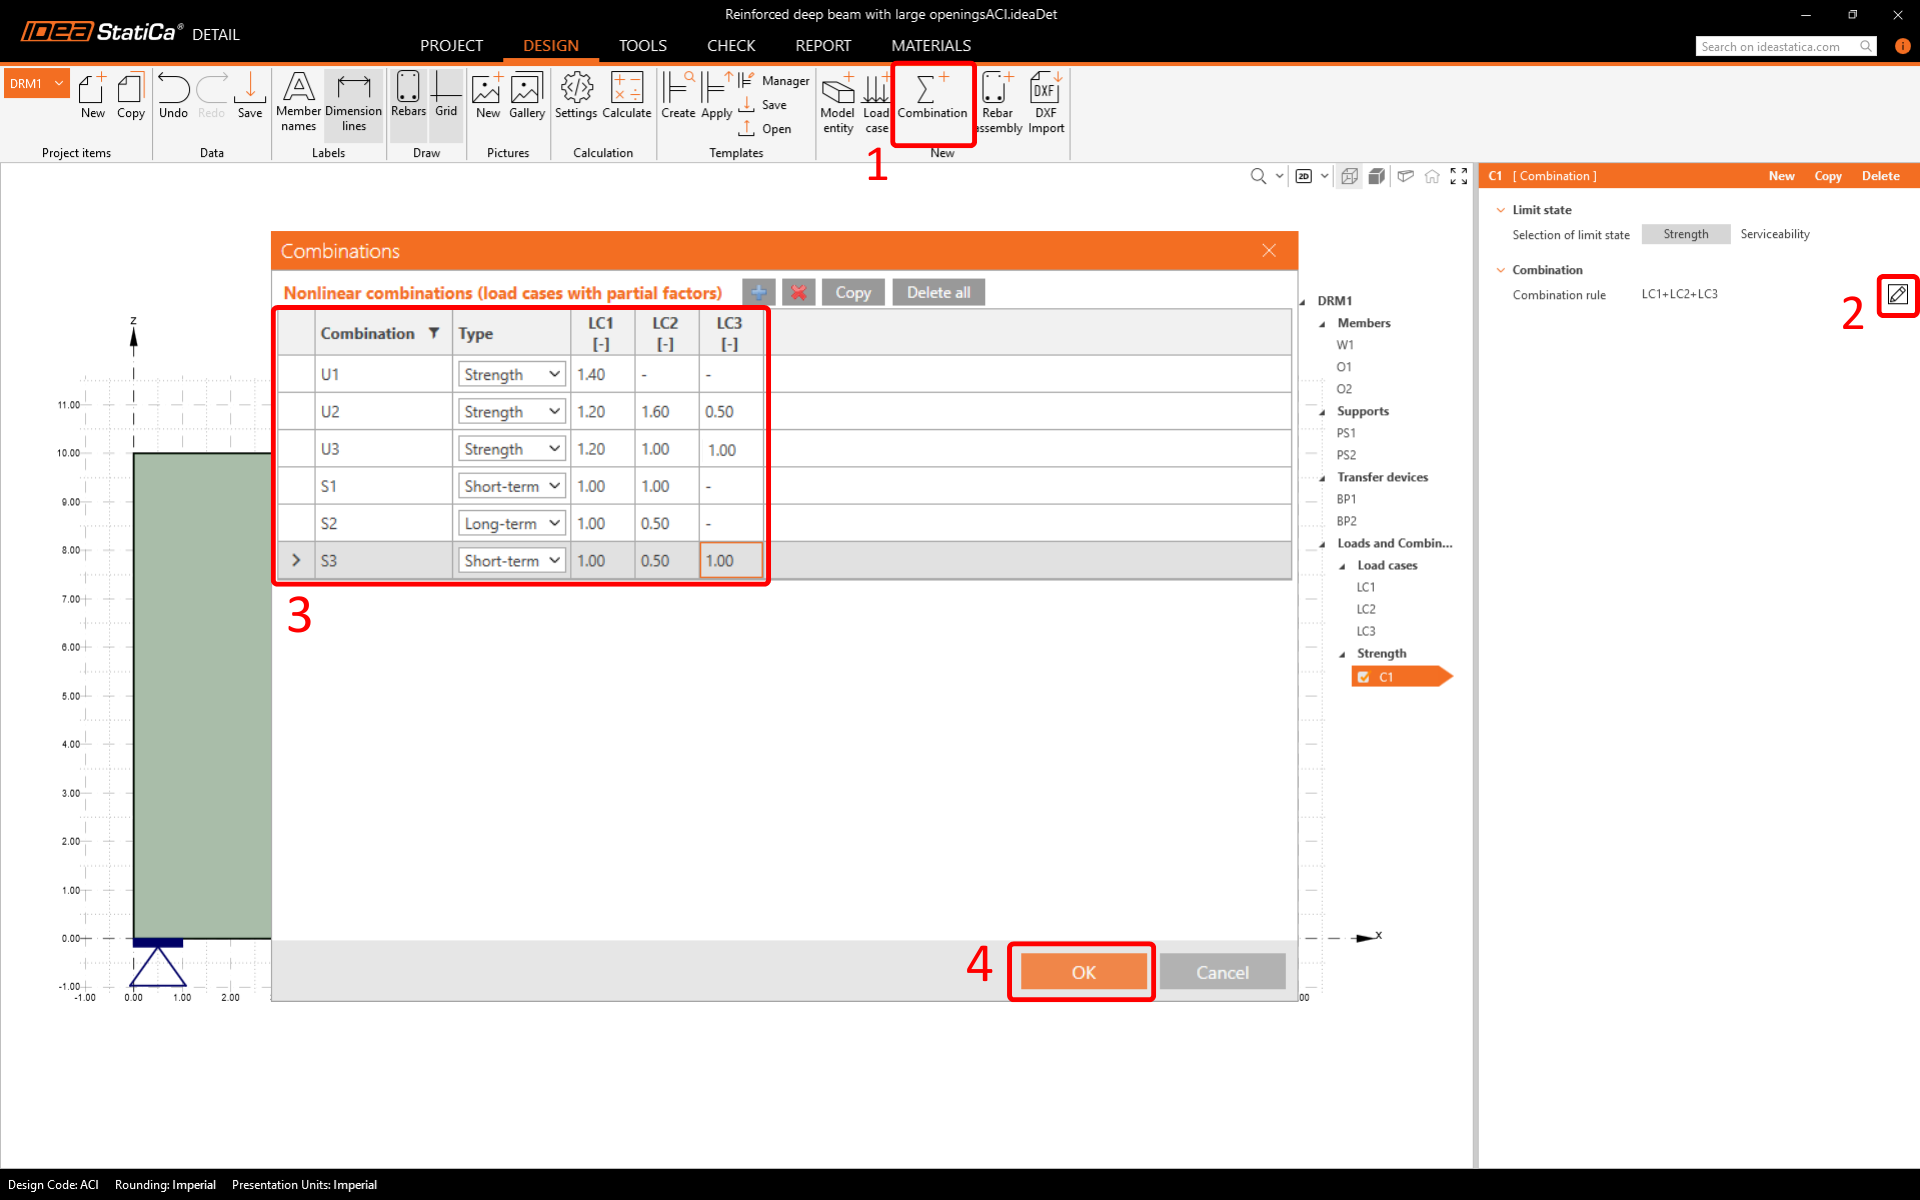Switch to the CHECK ribbon tab

point(730,46)
